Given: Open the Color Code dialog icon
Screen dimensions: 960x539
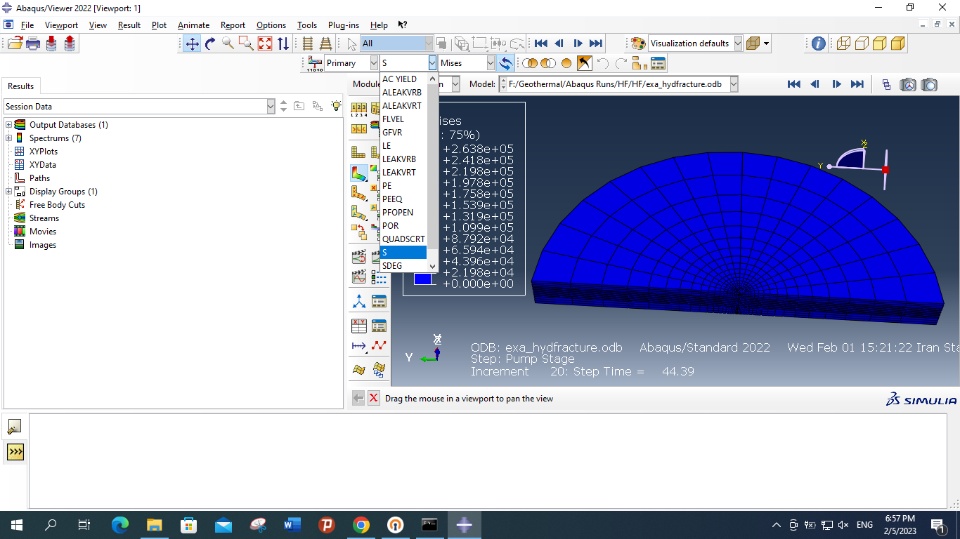Looking at the screenshot, I should (x=637, y=44).
